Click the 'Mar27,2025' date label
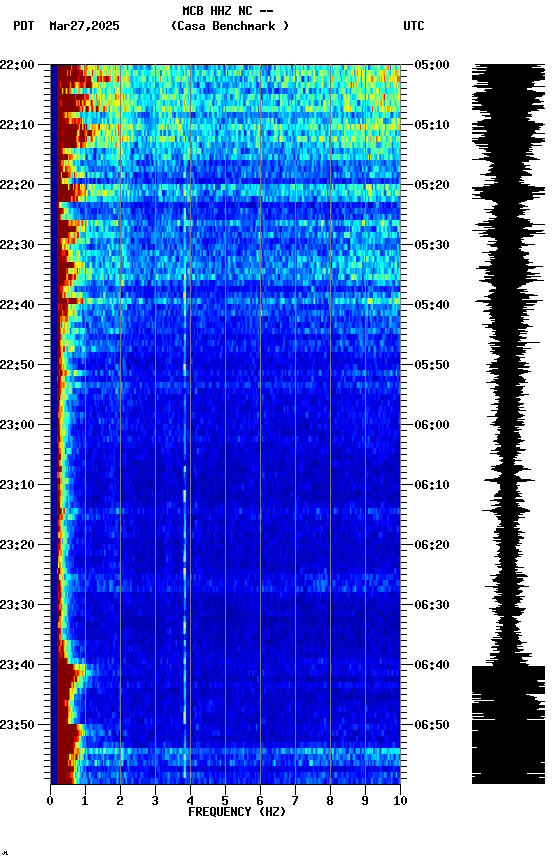Screen dimensions: 552x864 tap(84, 26)
